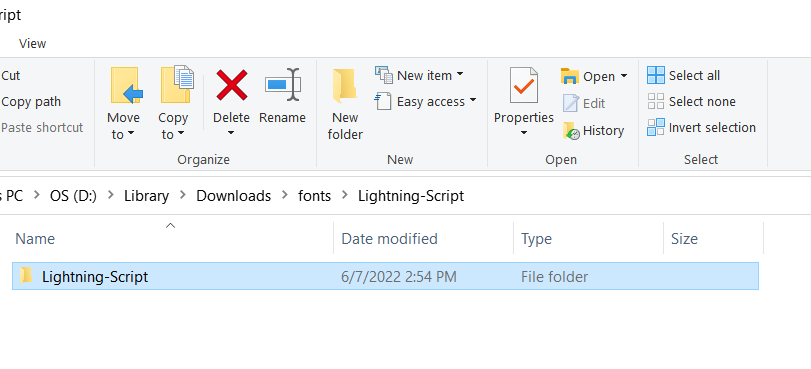This screenshot has width=811, height=369.
Task: Click the Select all grid icon
Action: tap(656, 75)
